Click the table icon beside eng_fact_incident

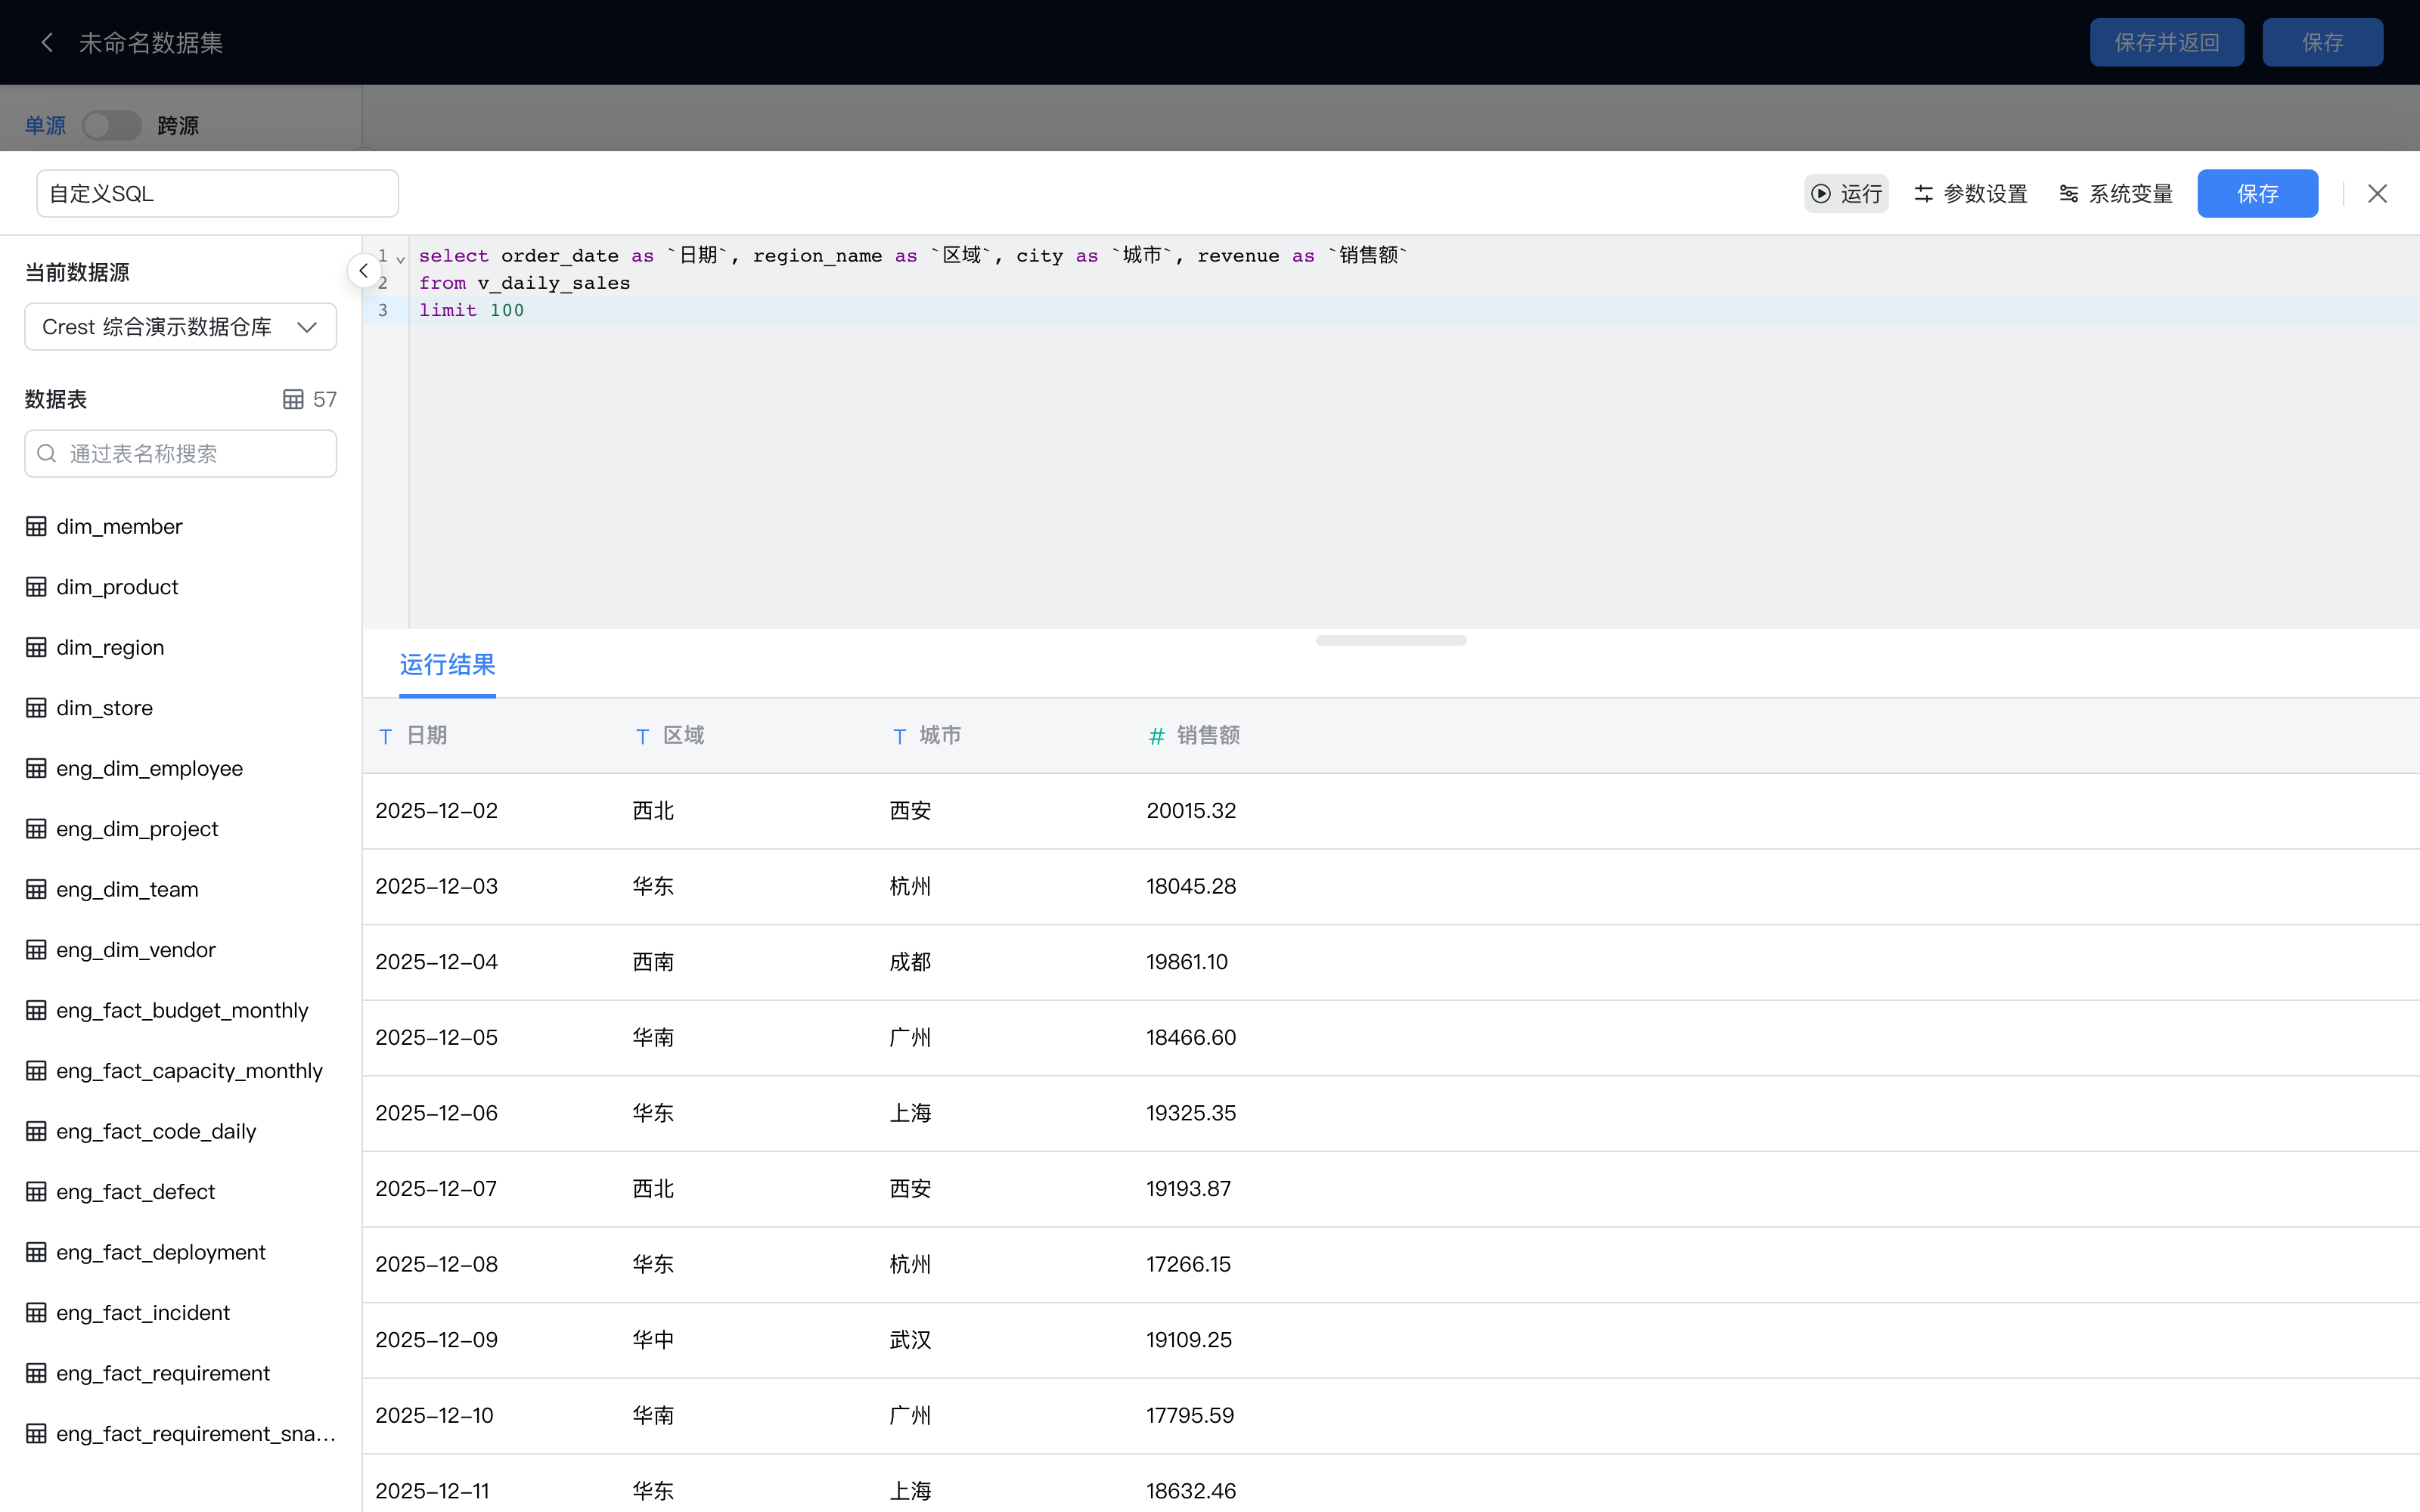pyautogui.click(x=36, y=1313)
